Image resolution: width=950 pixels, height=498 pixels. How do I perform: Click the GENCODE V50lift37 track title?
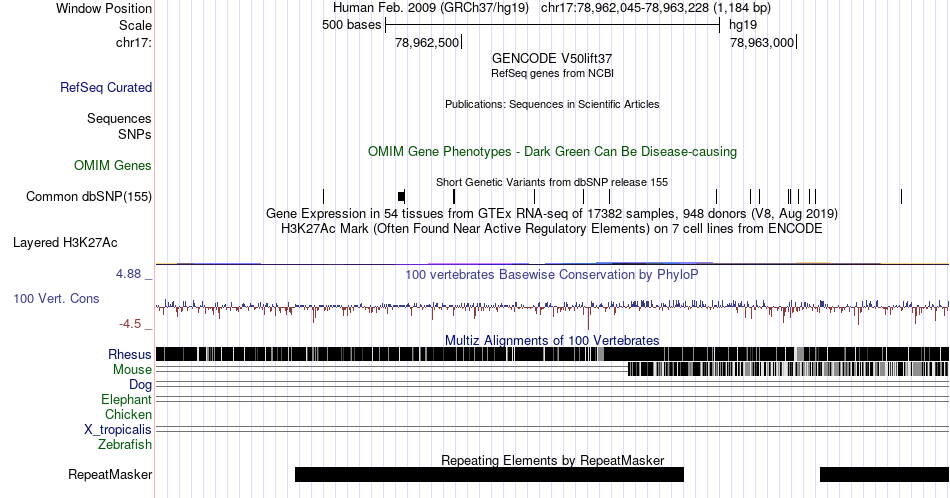click(552, 58)
